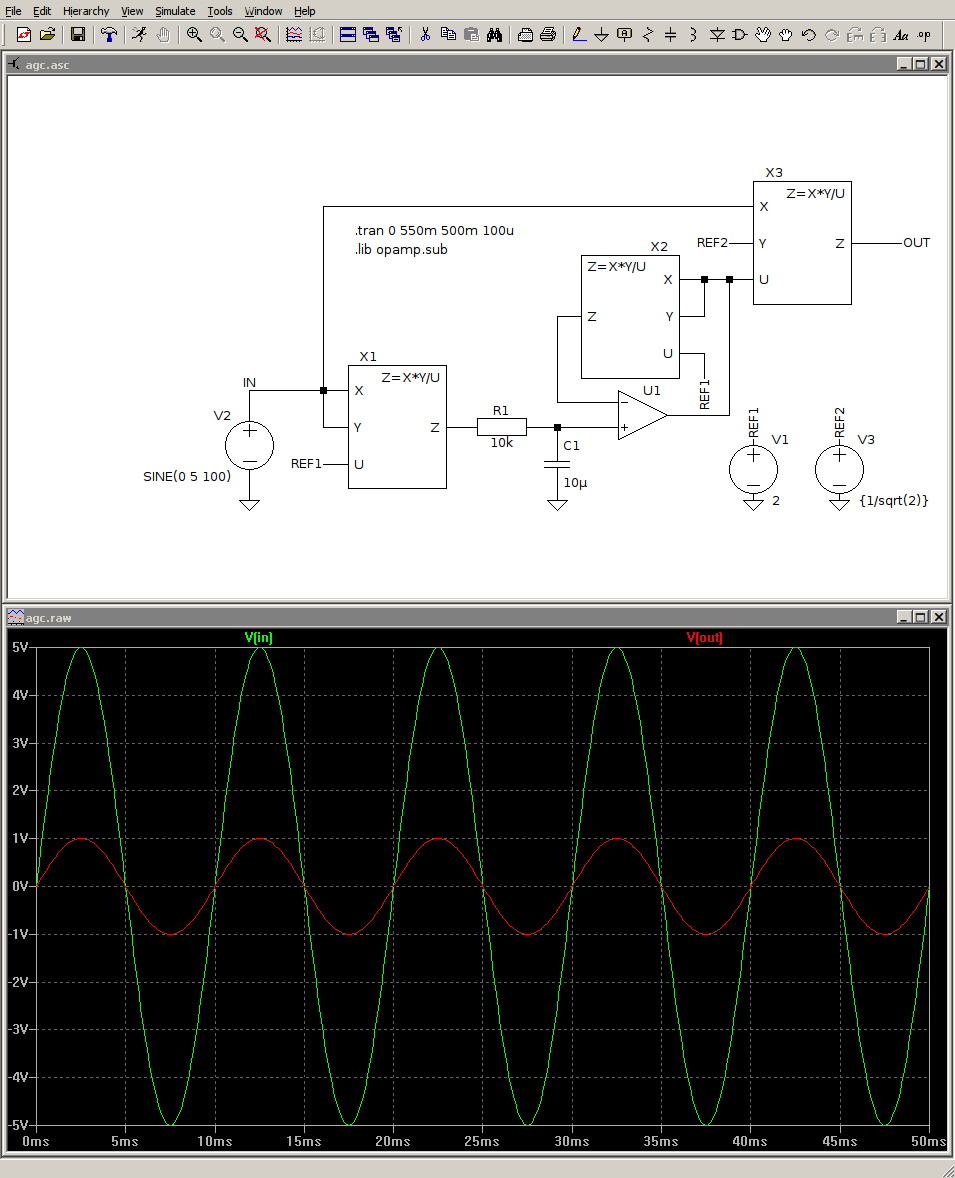Click the 5V vertical axis label

20,647
